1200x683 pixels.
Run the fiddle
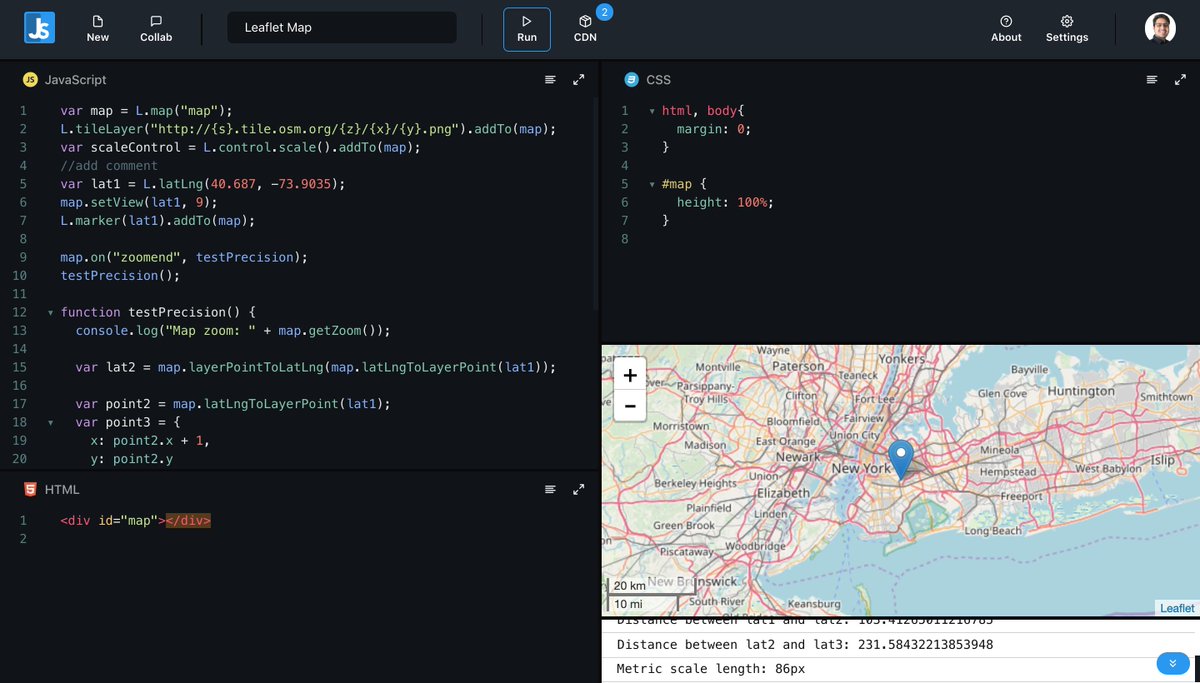[x=526, y=28]
